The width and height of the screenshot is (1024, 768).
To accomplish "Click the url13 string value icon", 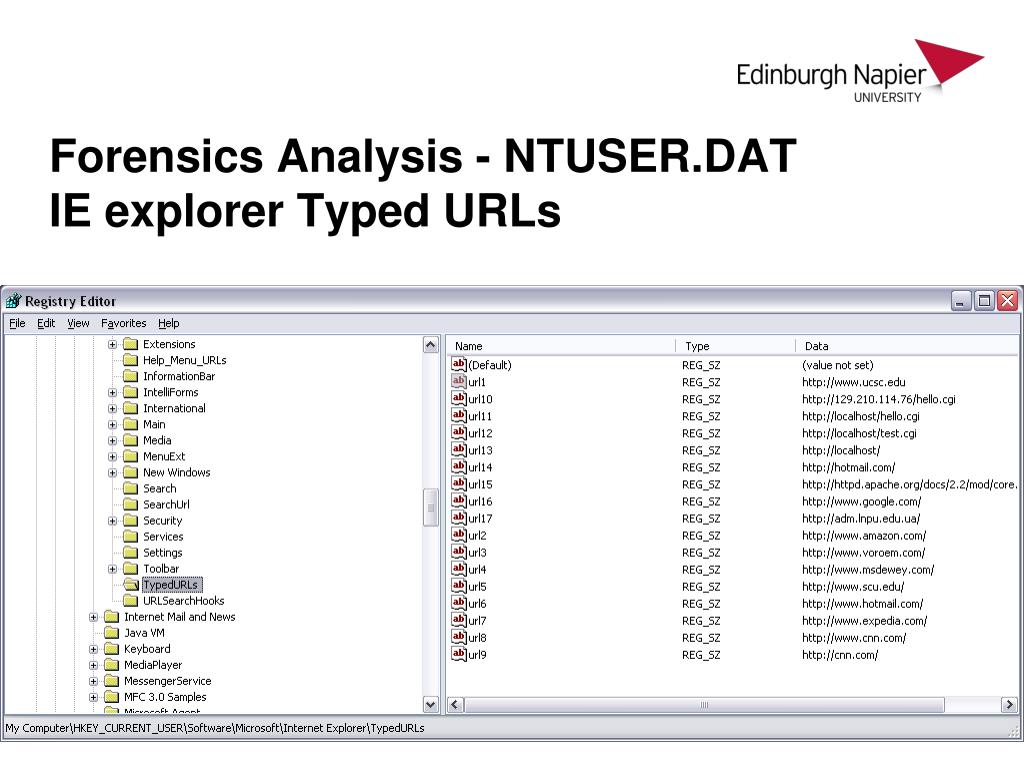I will coord(459,449).
